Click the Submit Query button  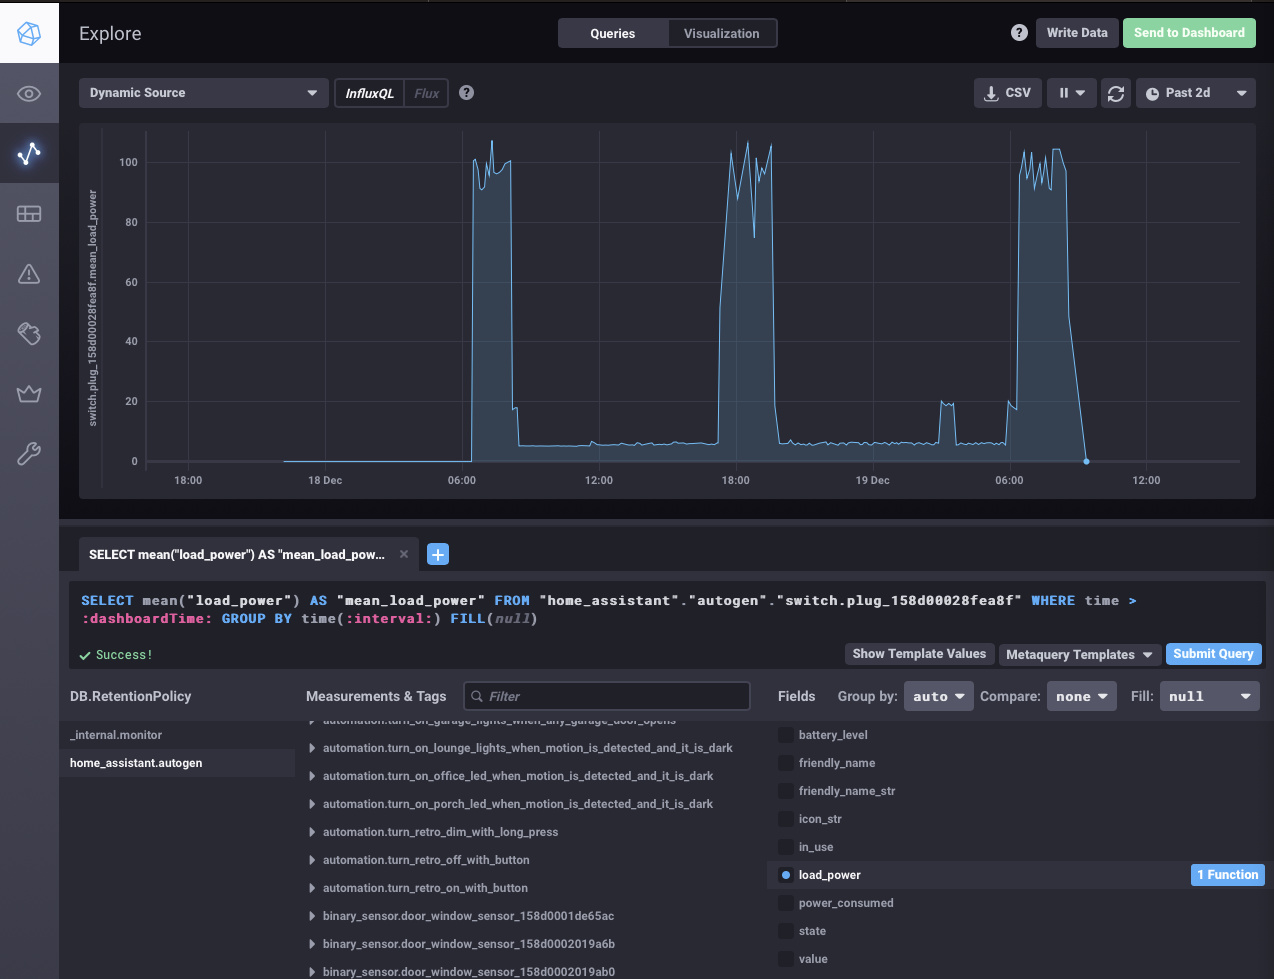coord(1213,654)
